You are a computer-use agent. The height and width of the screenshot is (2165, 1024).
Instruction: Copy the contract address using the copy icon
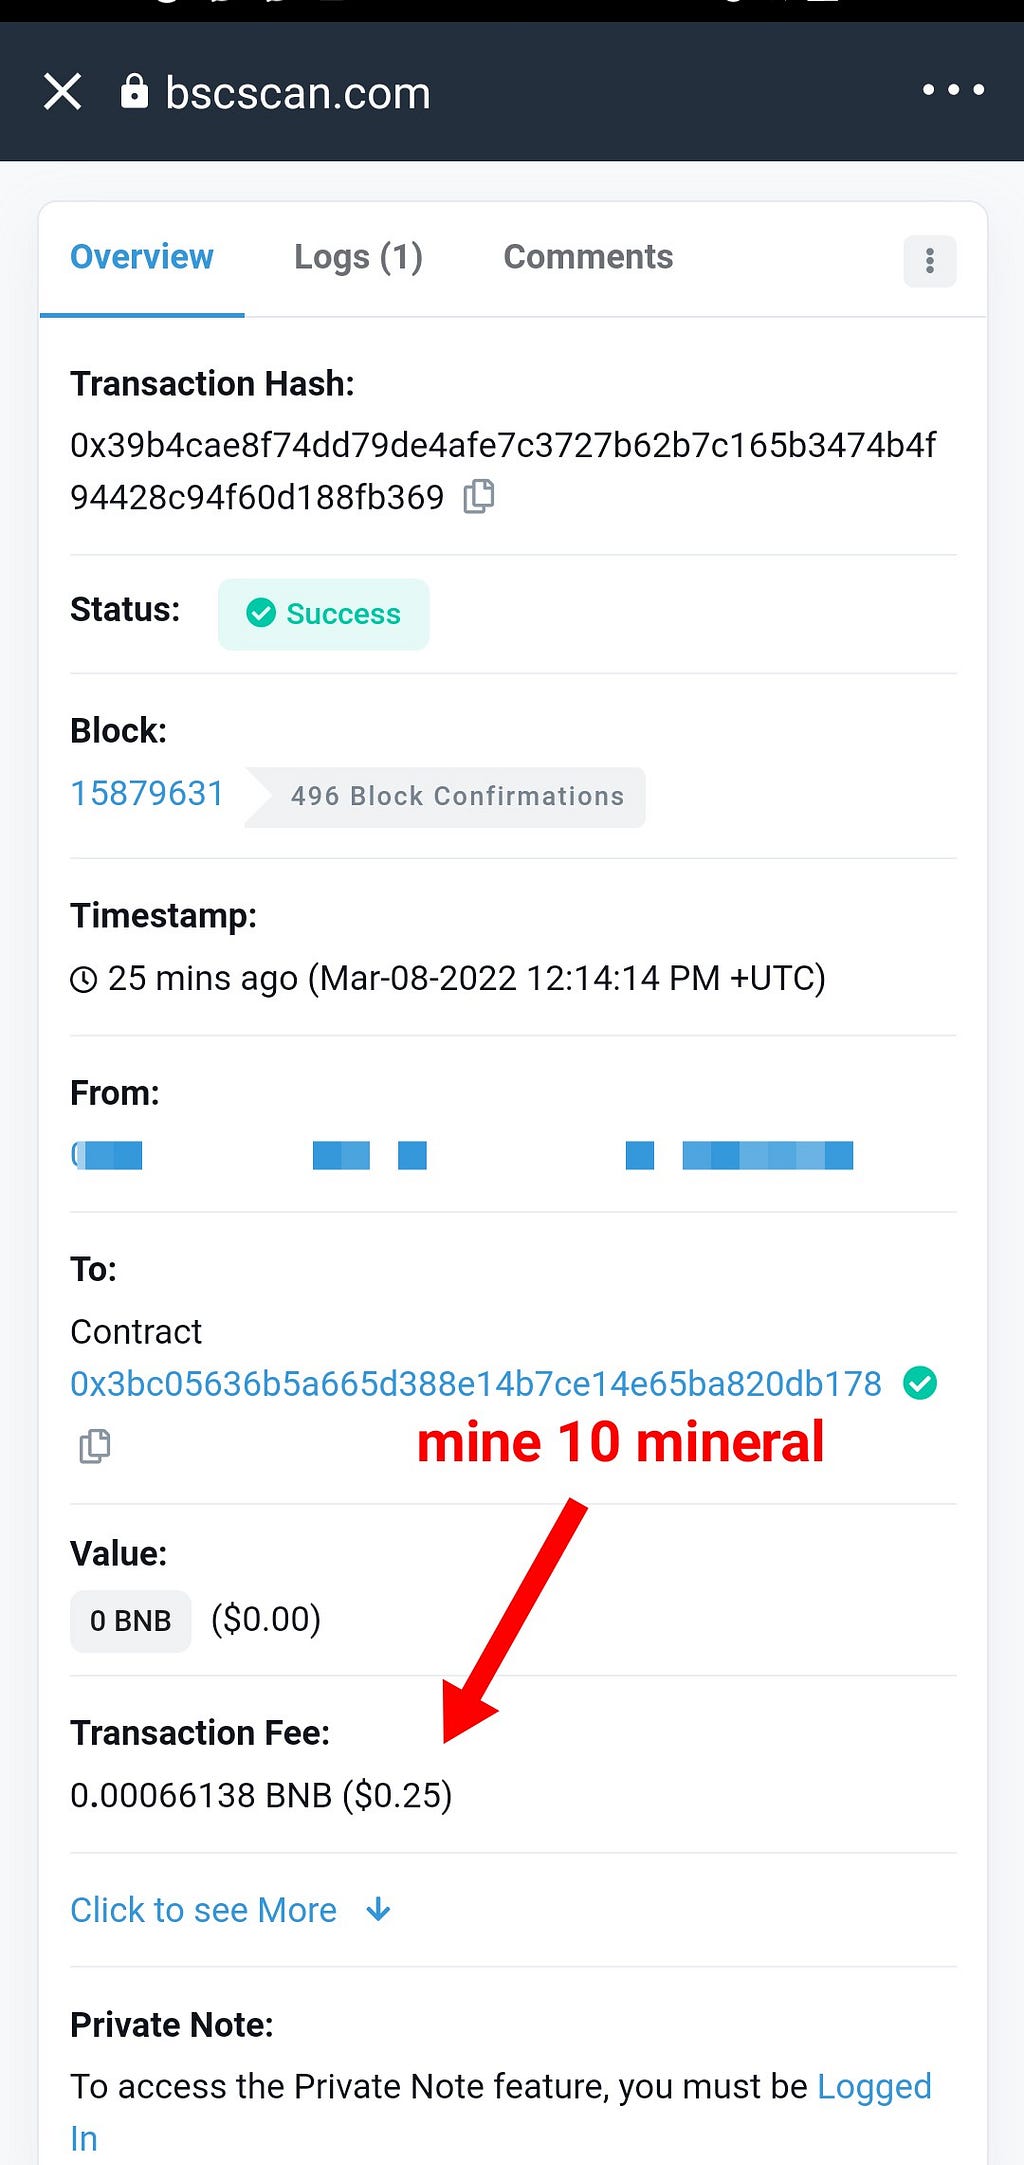click(x=94, y=1446)
